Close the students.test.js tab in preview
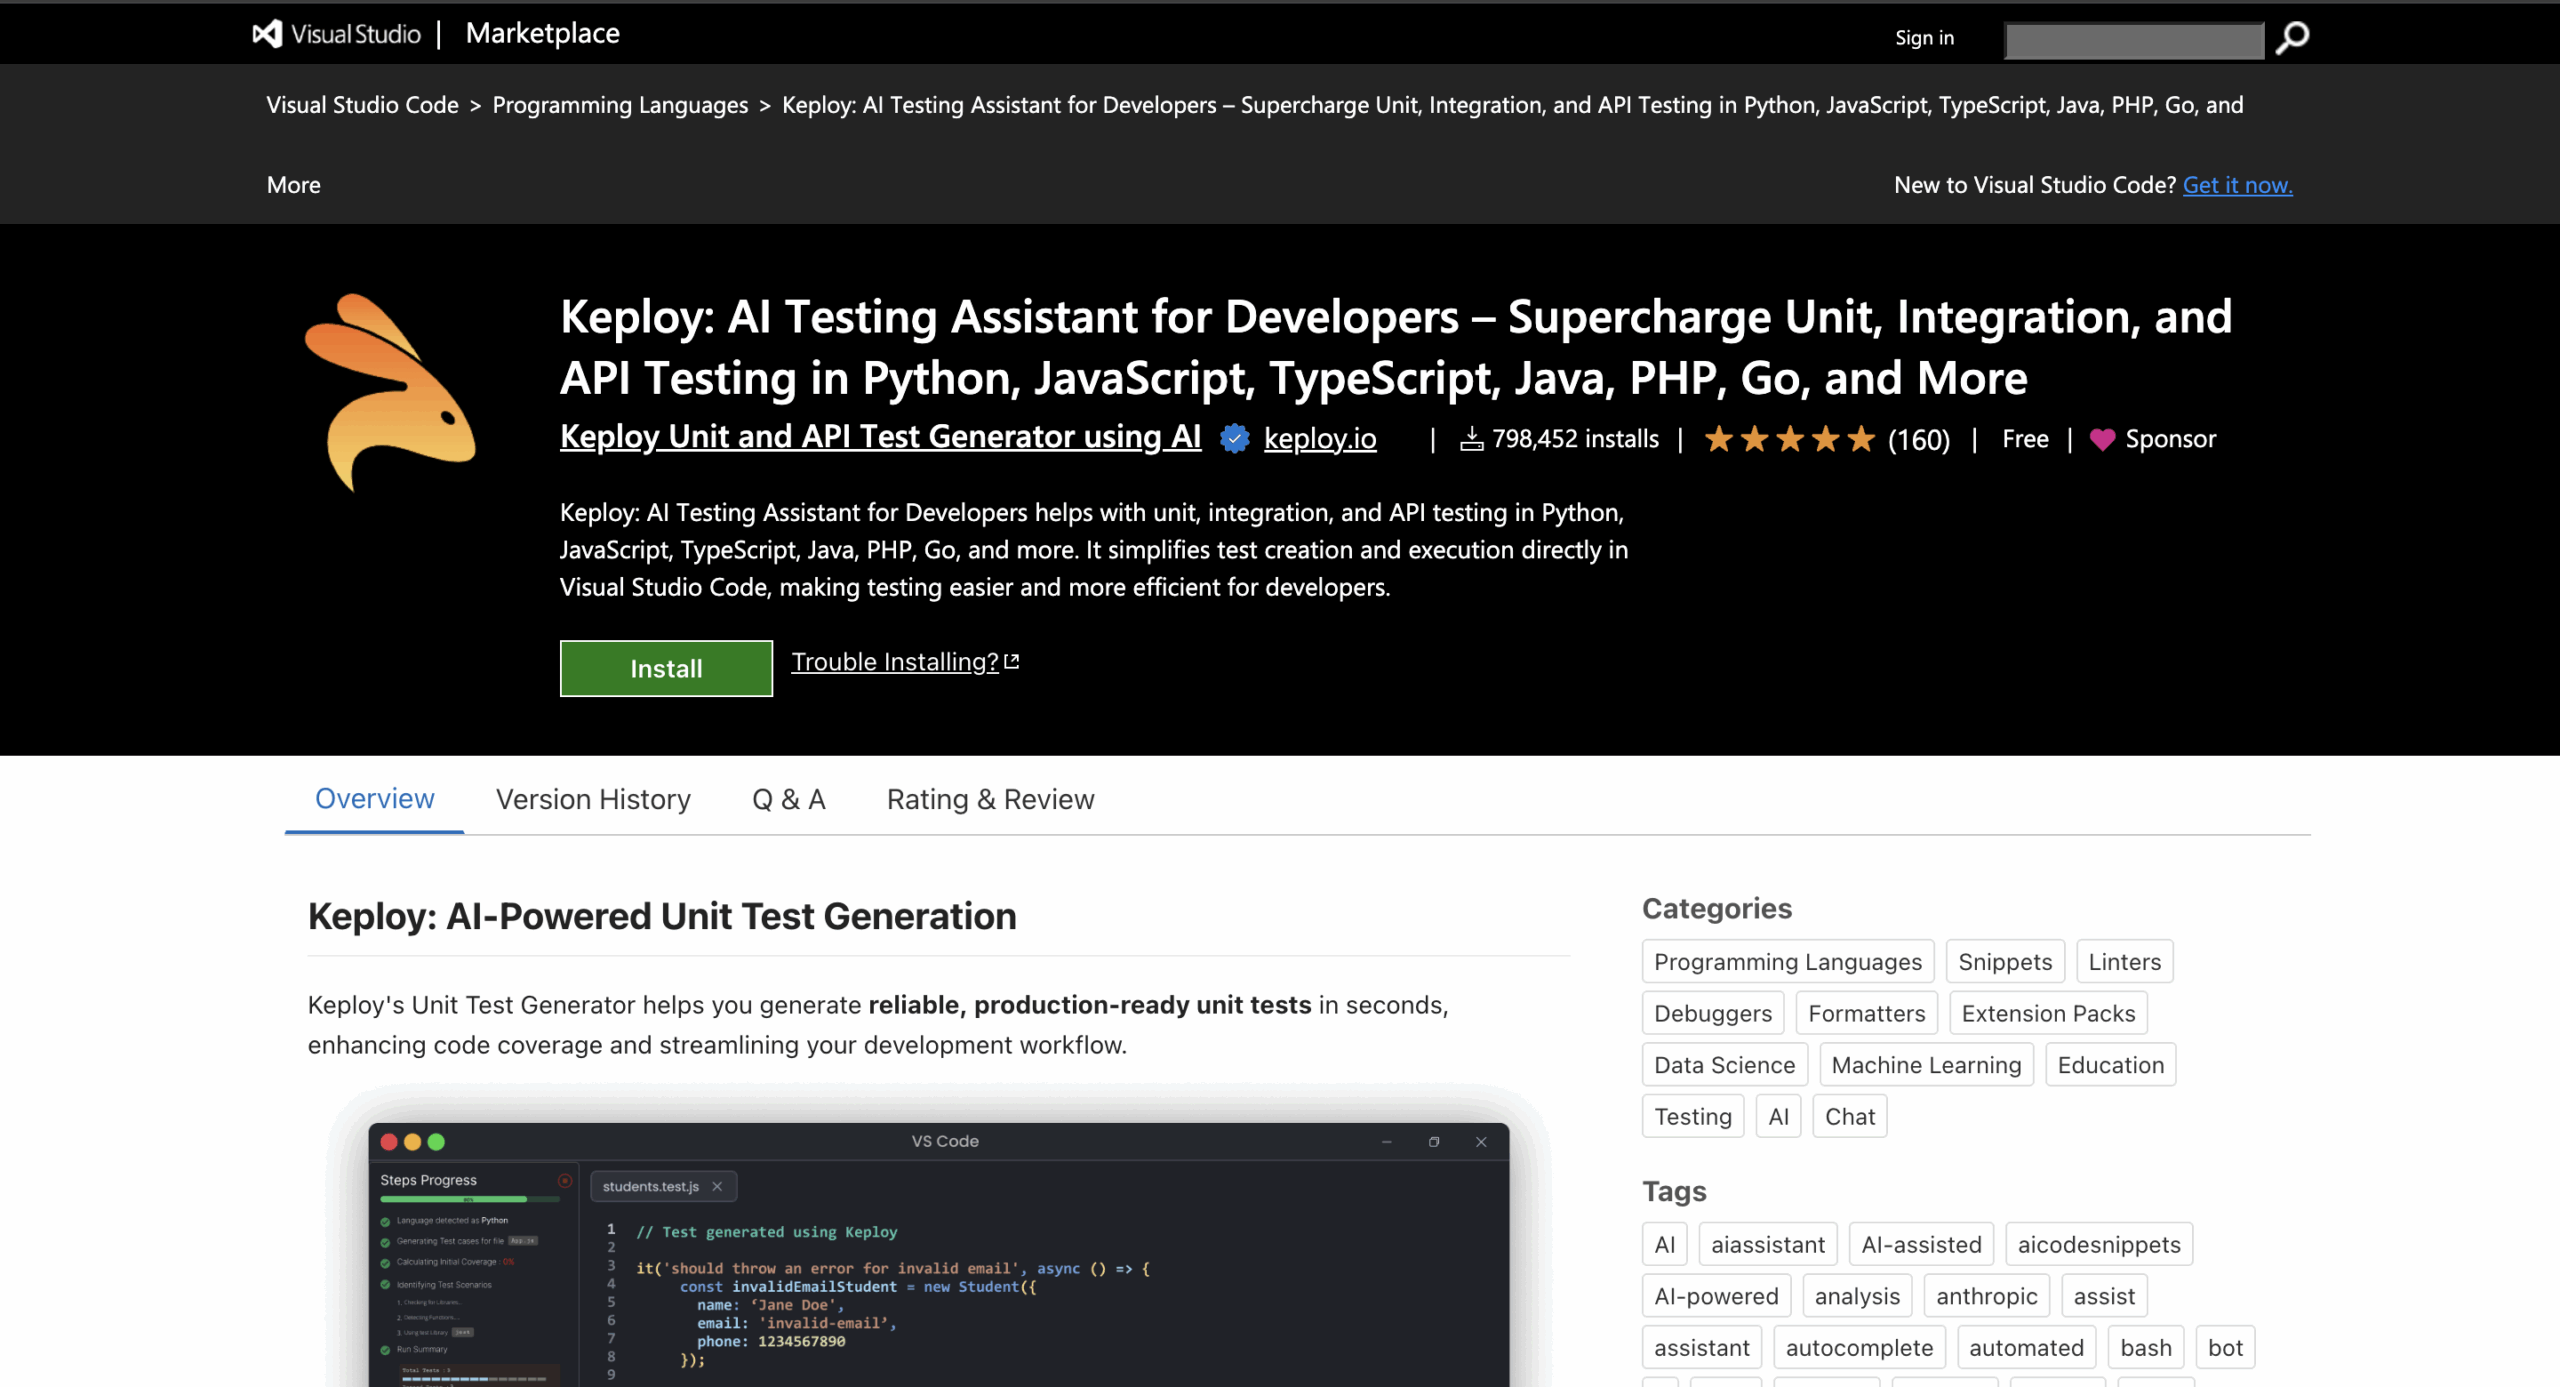Image resolution: width=2560 pixels, height=1387 pixels. coord(717,1186)
